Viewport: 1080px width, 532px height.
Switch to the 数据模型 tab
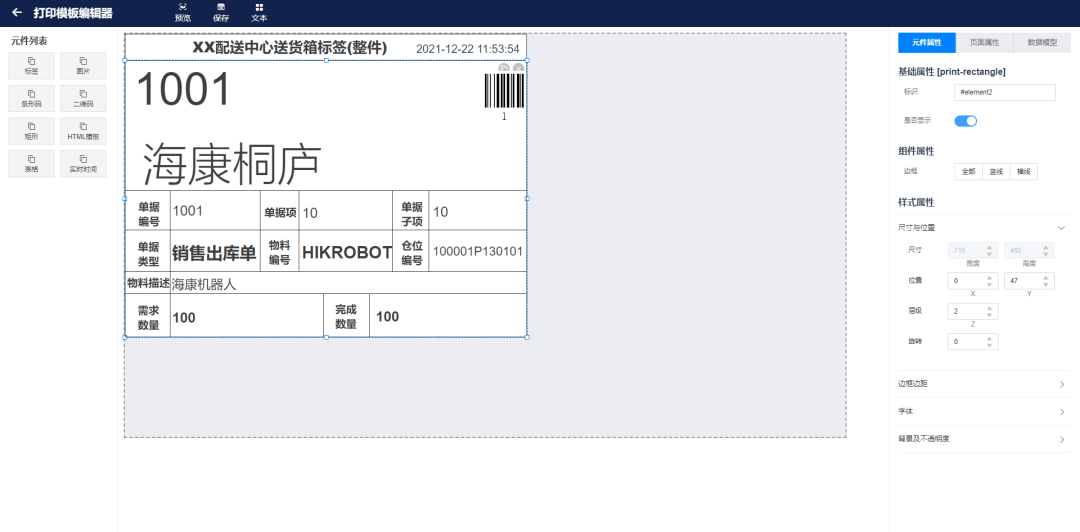pyautogui.click(x=1042, y=42)
